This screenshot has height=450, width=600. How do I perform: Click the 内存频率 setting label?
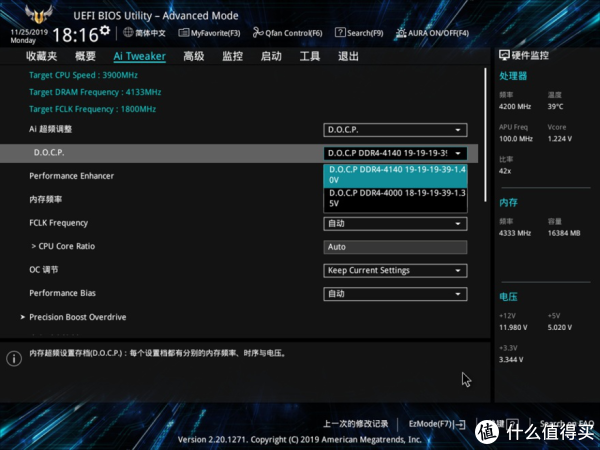tap(46, 199)
